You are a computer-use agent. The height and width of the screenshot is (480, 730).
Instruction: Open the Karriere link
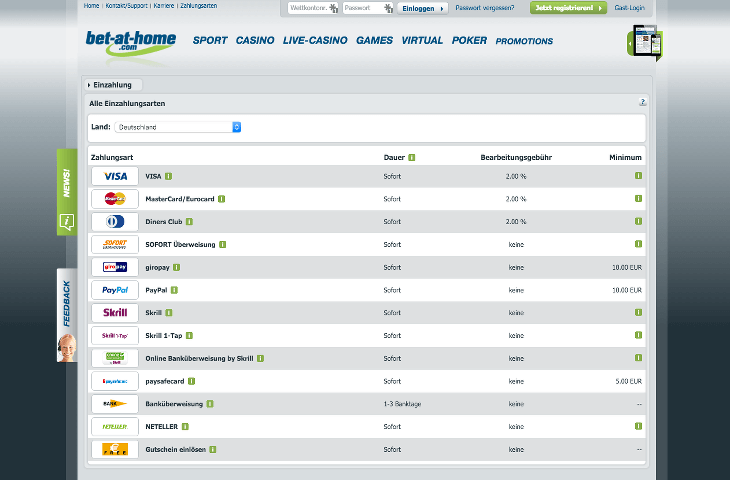point(164,6)
